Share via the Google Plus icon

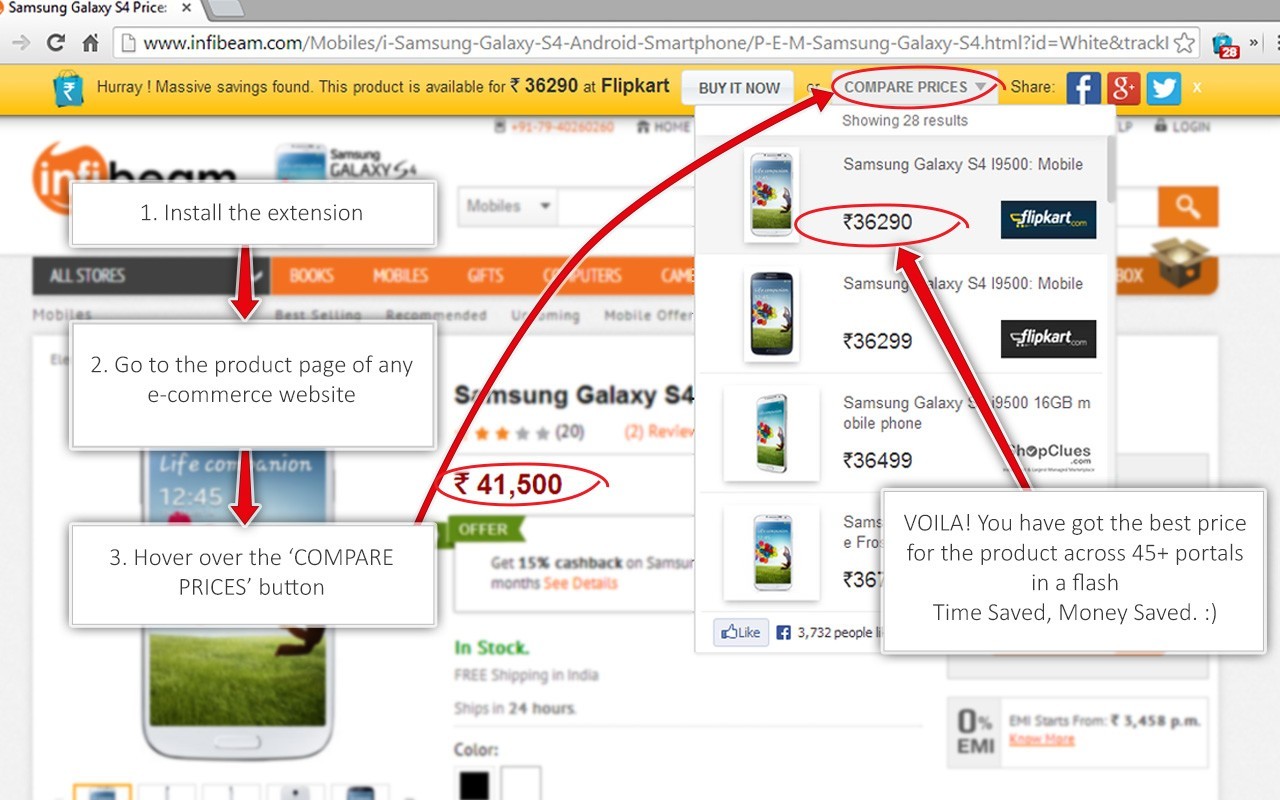click(x=1124, y=88)
